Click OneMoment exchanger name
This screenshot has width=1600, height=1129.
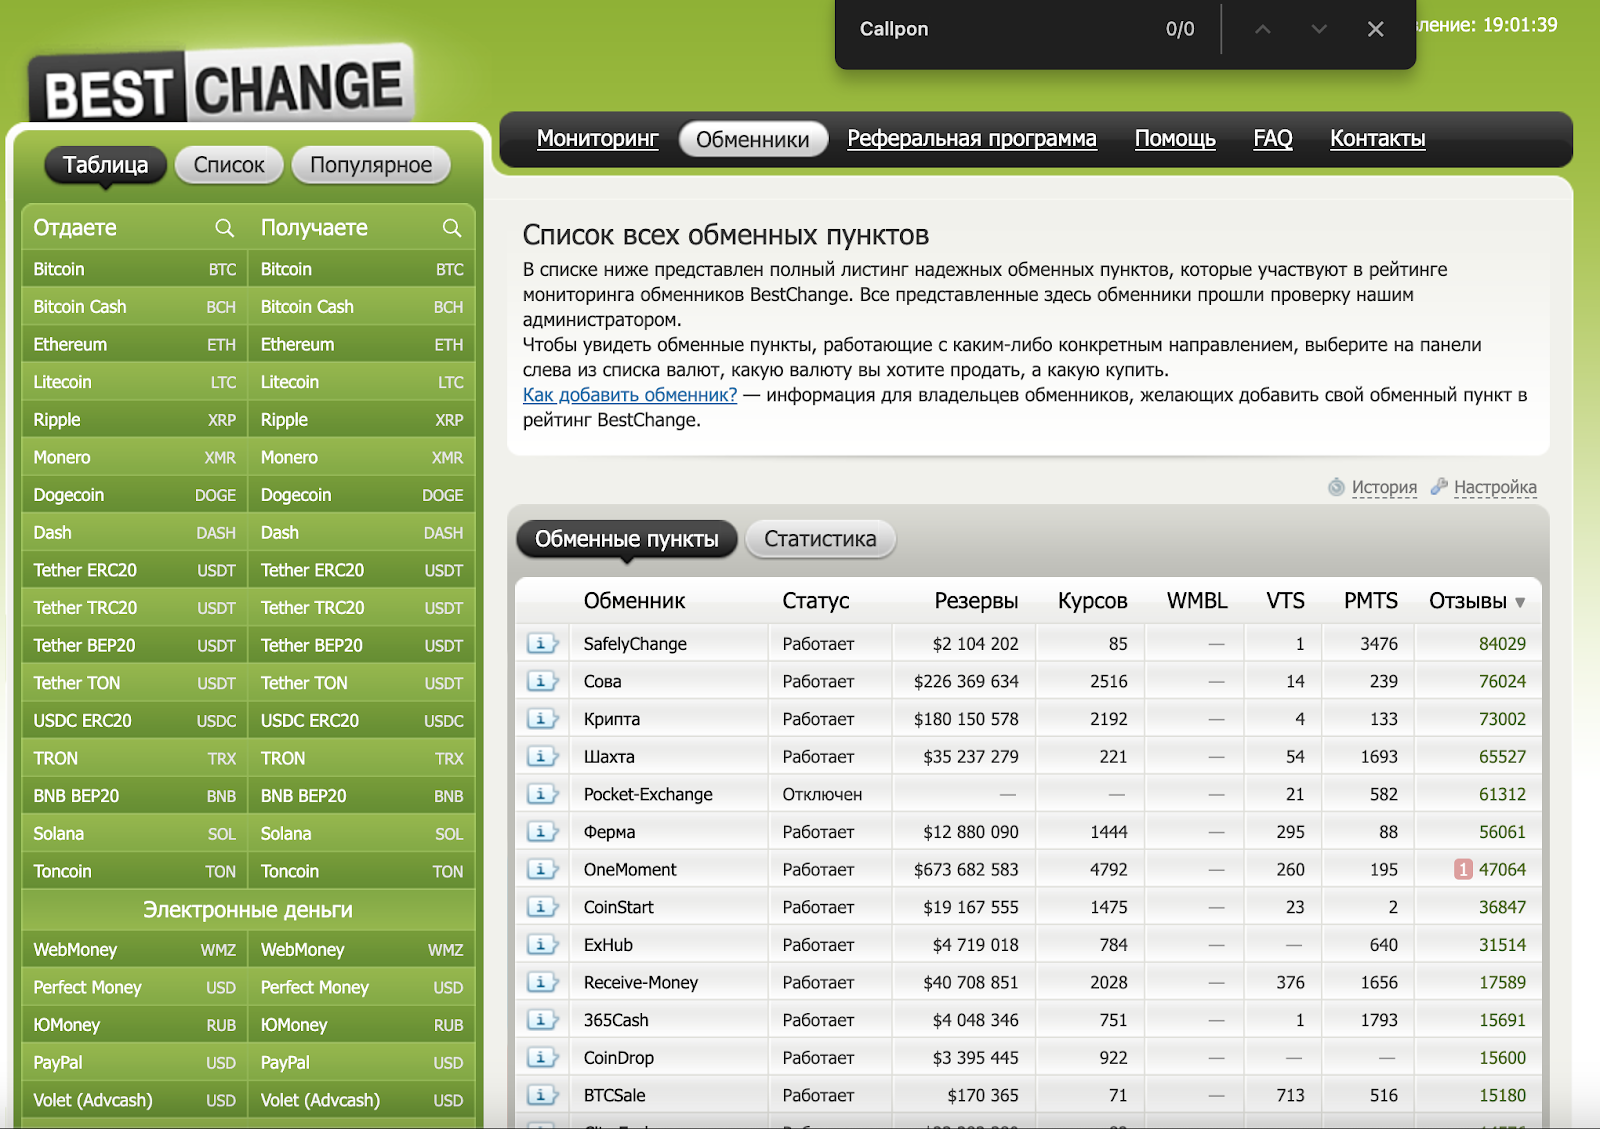630,869
